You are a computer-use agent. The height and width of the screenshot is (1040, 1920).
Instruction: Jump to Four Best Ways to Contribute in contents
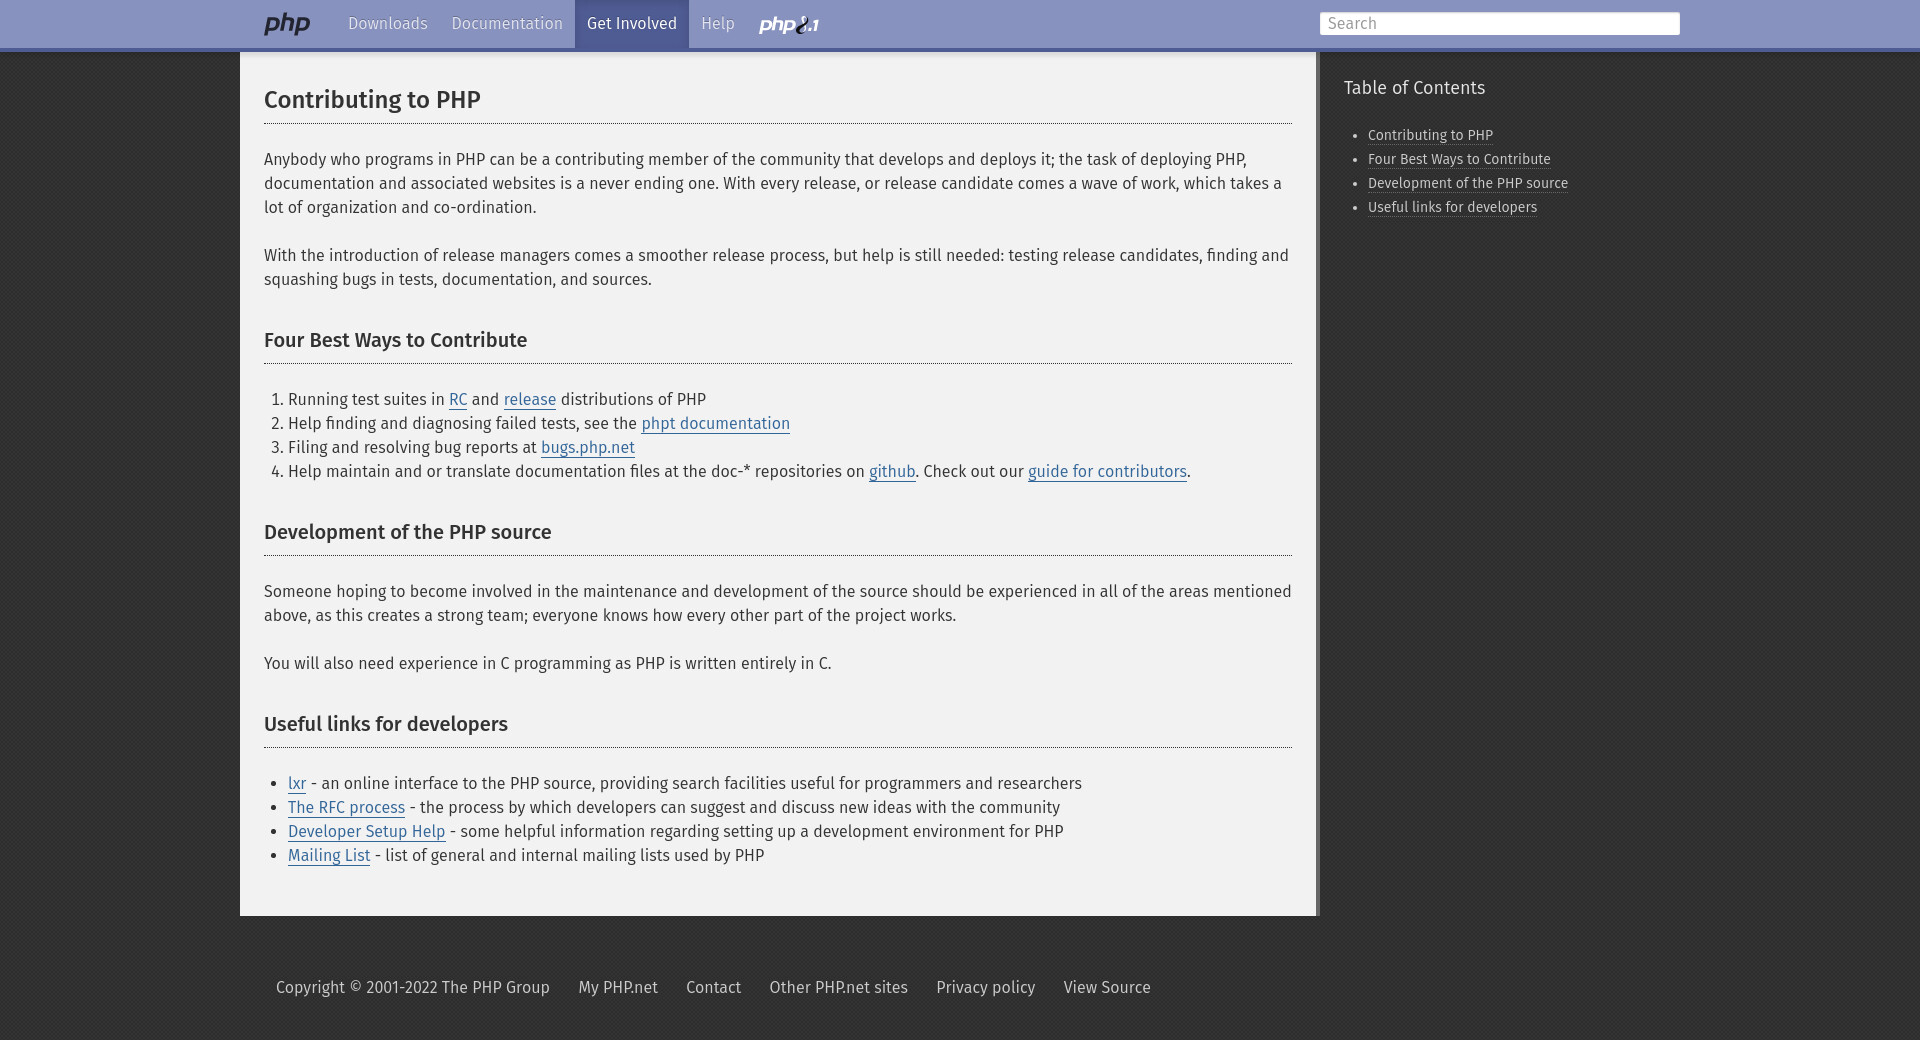(1458, 160)
